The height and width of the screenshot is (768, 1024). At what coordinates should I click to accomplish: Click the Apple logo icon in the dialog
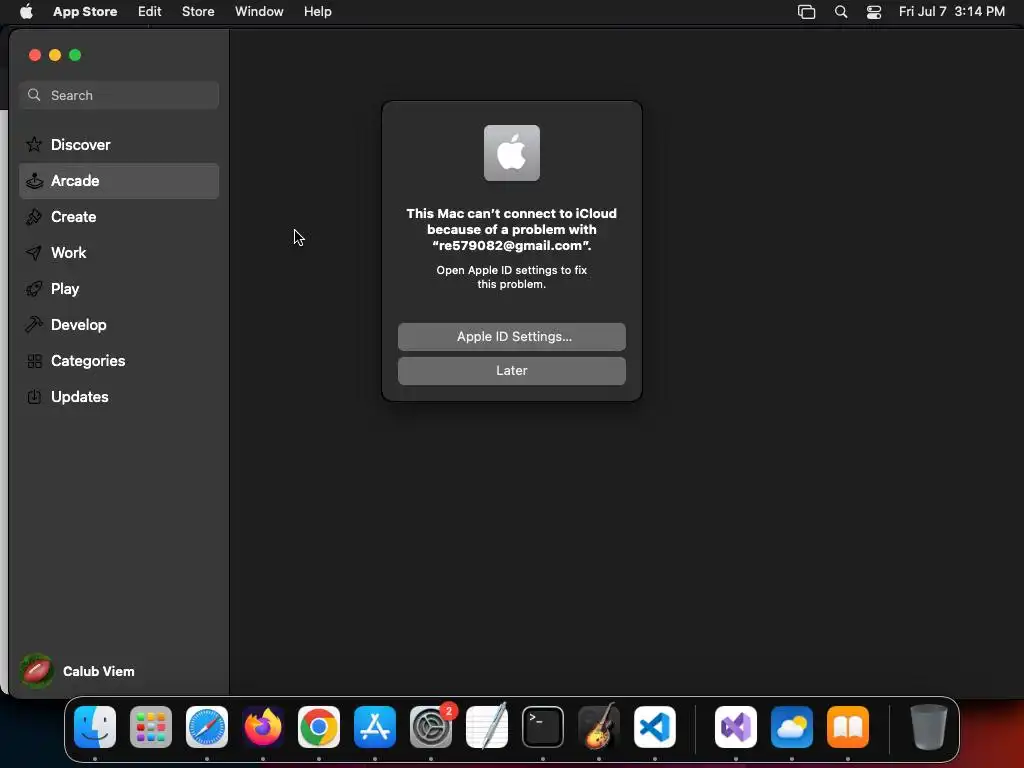click(x=511, y=153)
